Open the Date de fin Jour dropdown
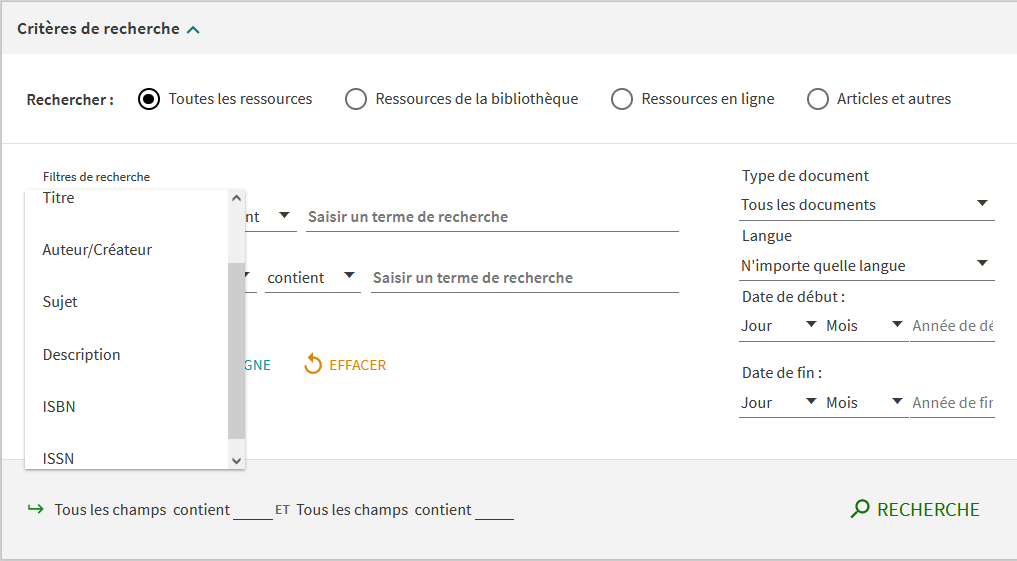 [x=780, y=403]
